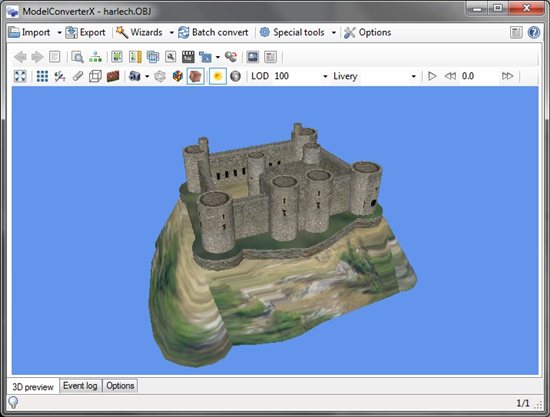This screenshot has width=550, height=417.
Task: Click the Batch convert button
Action: coord(213,33)
